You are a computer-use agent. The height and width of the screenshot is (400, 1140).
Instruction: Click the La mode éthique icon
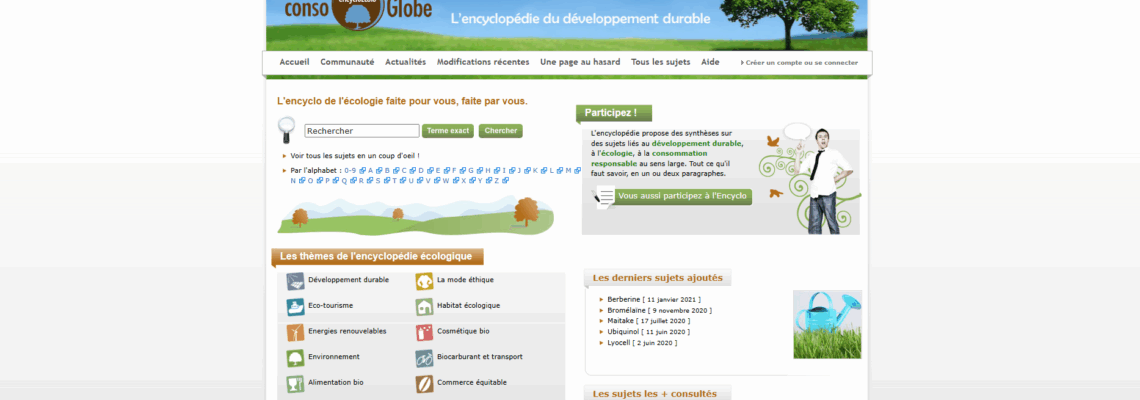(424, 281)
